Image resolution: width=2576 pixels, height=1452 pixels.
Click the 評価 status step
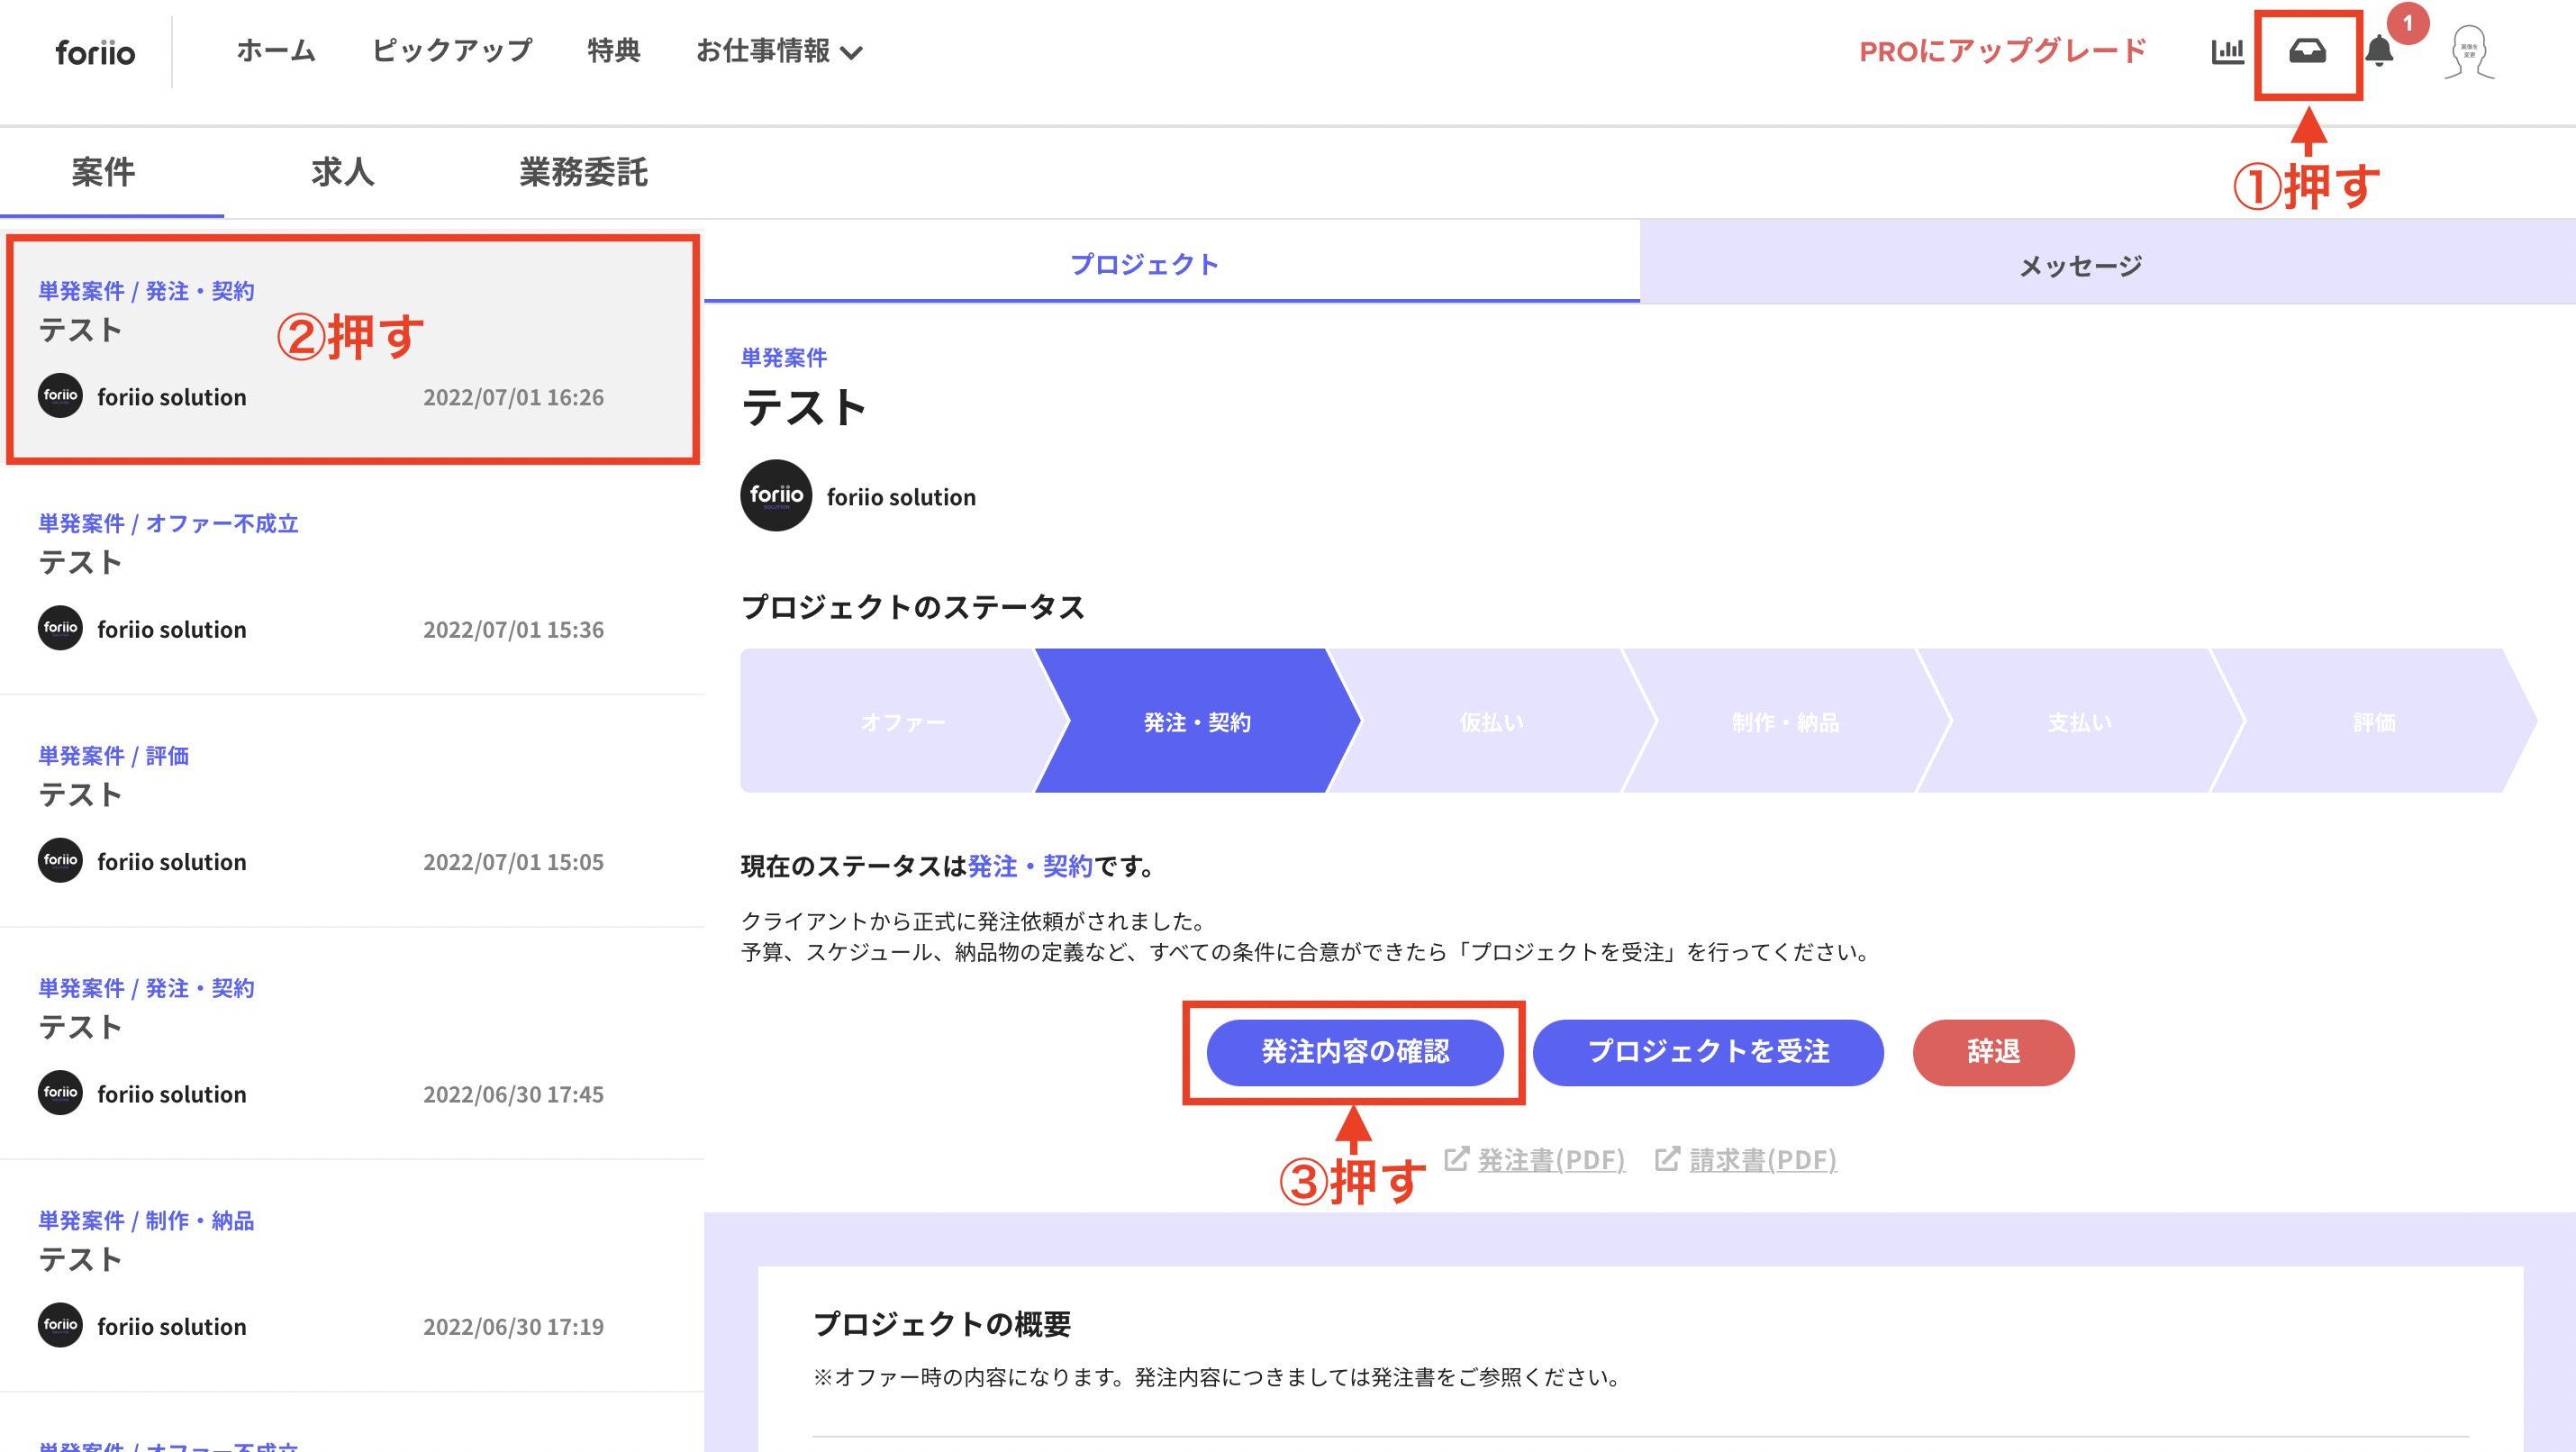(x=2373, y=721)
